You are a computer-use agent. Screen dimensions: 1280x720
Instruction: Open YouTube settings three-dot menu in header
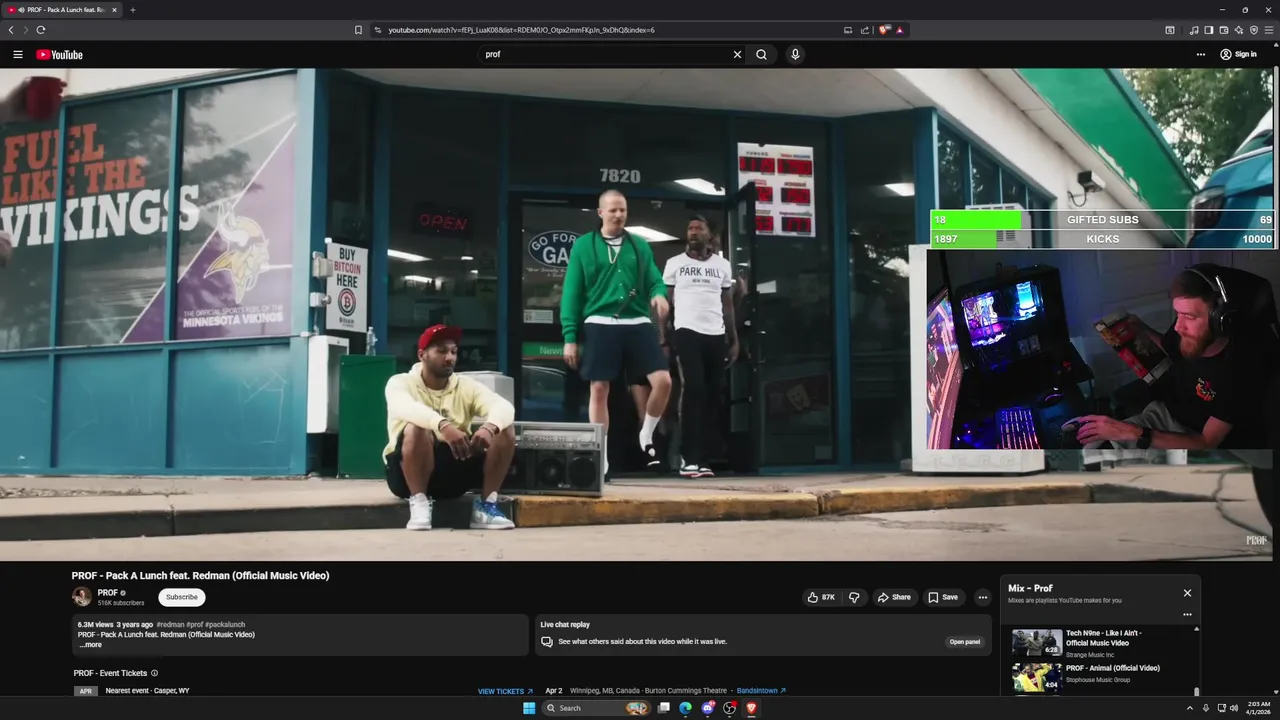click(1201, 55)
